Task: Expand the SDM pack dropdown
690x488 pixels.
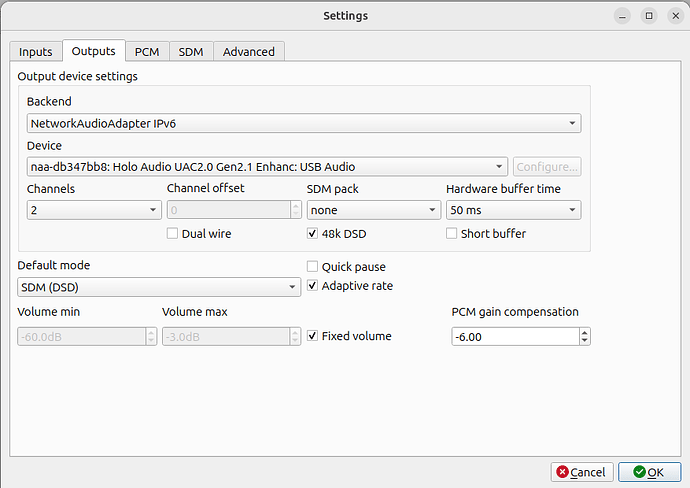Action: pos(374,210)
